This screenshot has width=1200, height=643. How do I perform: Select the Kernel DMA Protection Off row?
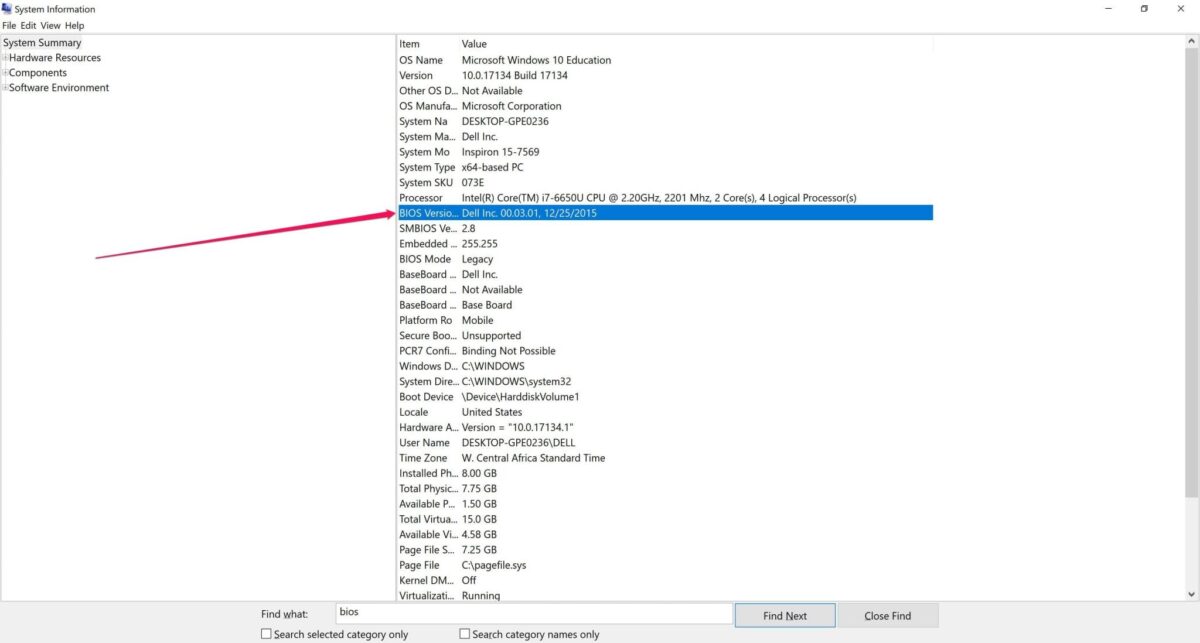665,581
